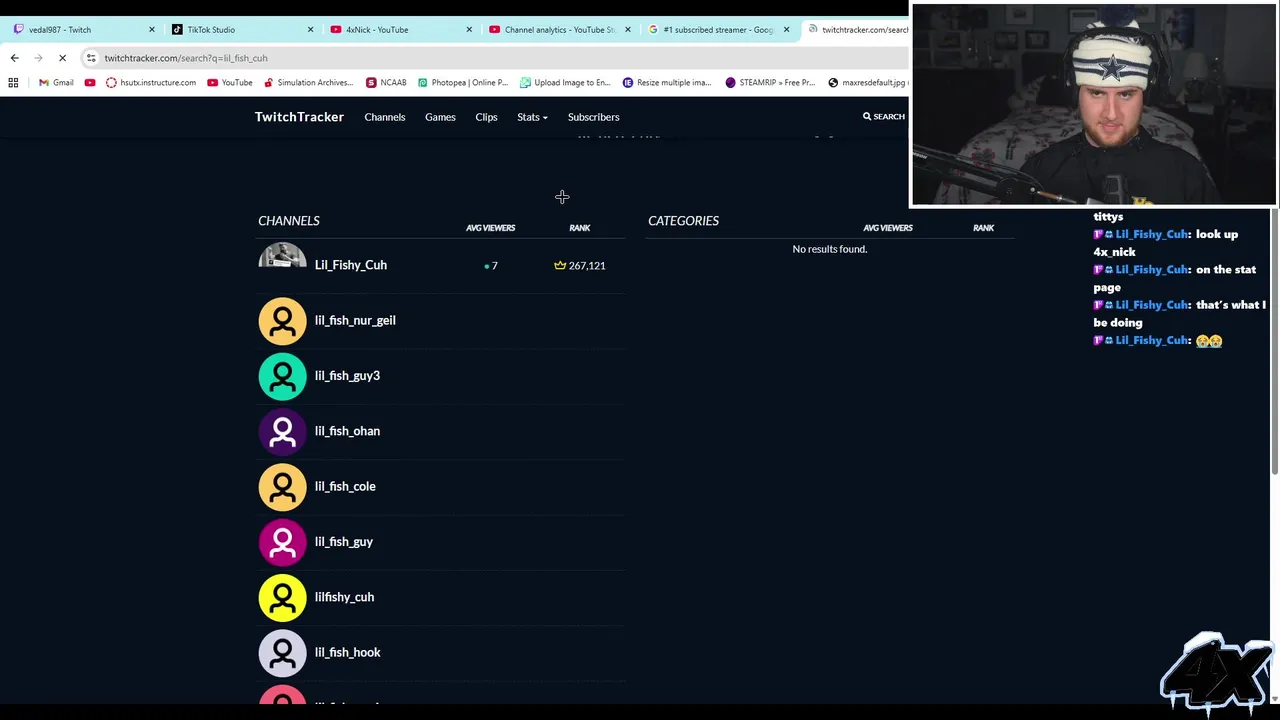The width and height of the screenshot is (1280, 720).
Task: Open the Games nav item
Action: click(440, 117)
